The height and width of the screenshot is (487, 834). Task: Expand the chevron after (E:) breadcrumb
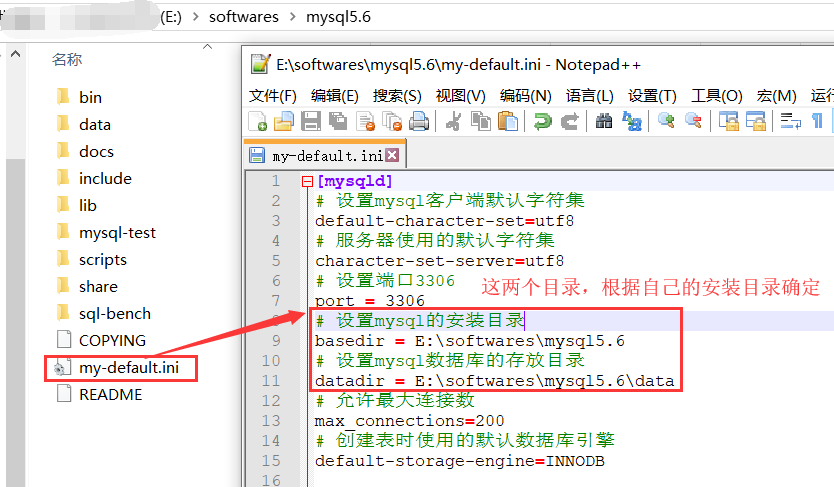click(x=196, y=16)
